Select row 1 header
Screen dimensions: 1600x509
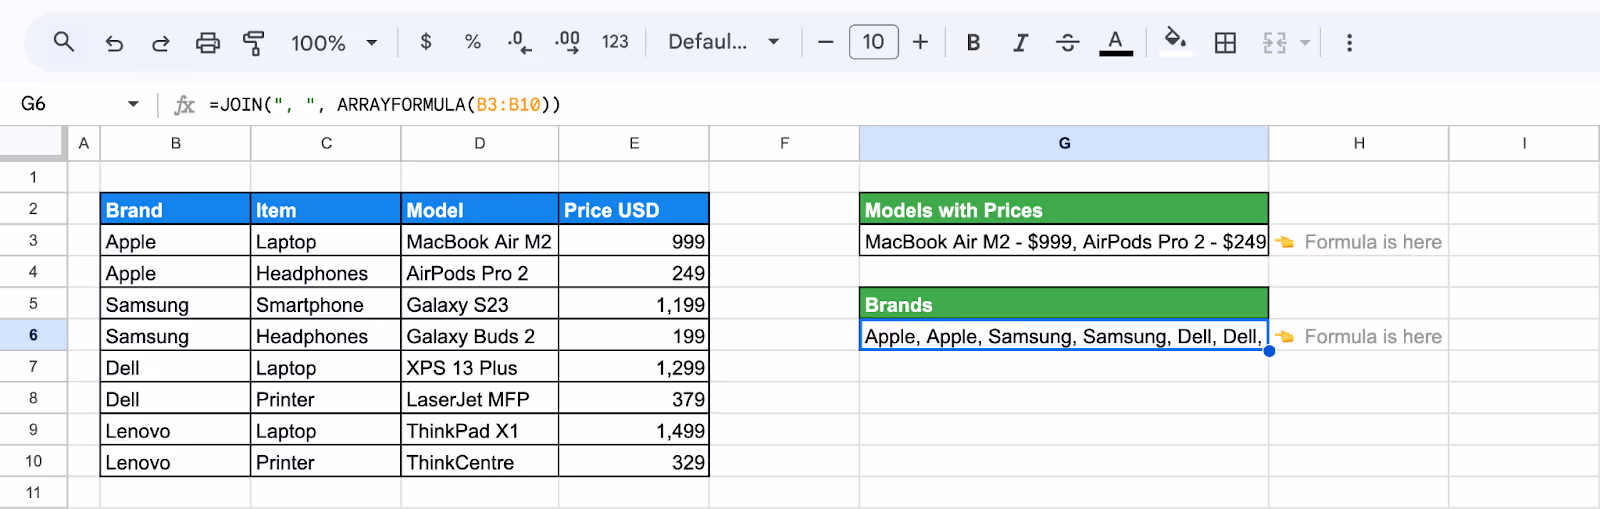click(x=33, y=177)
